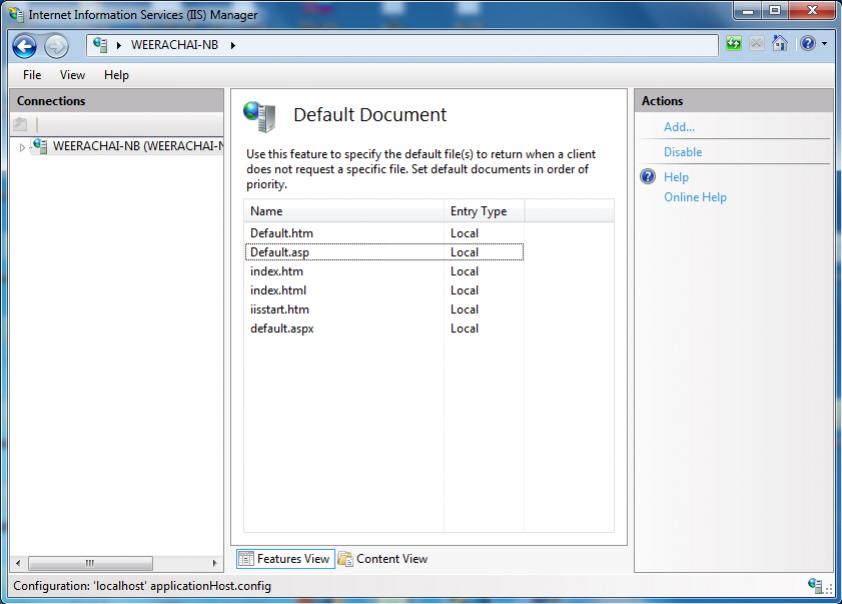Screen dimensions: 842x604
Task: Minimize the IIS Manager window
Action: tap(748, 10)
